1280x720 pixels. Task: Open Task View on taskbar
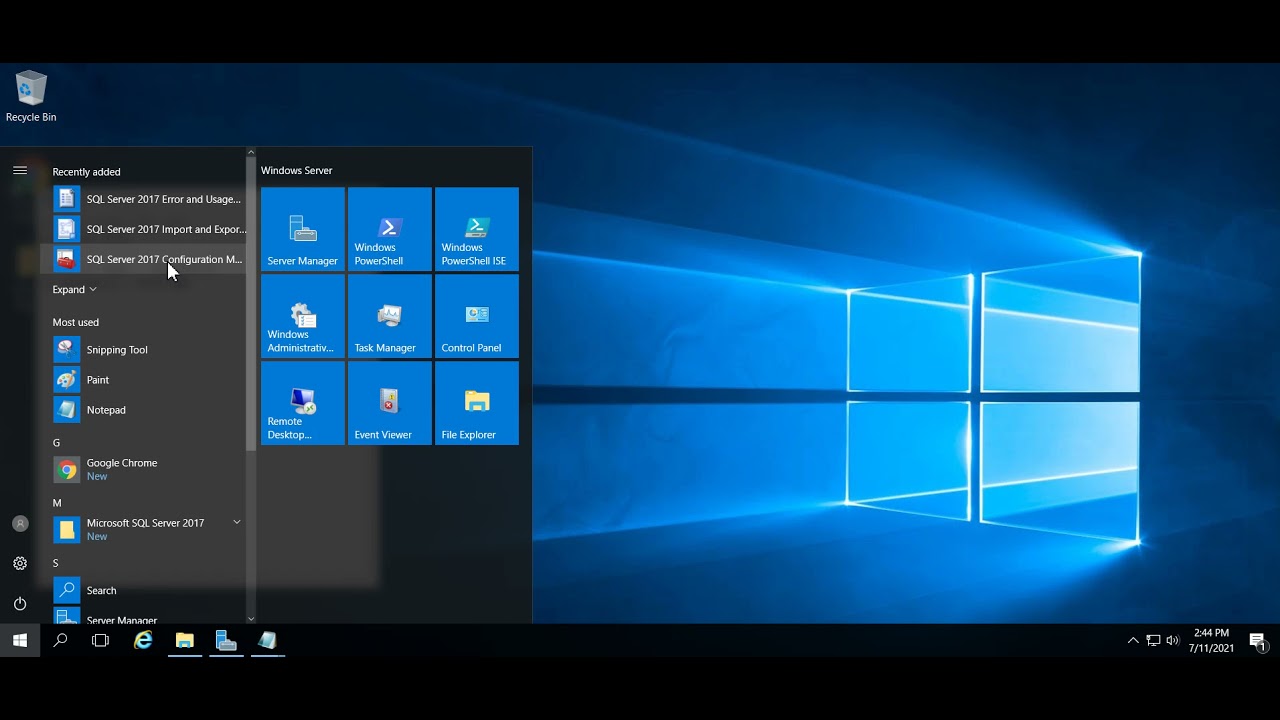100,640
